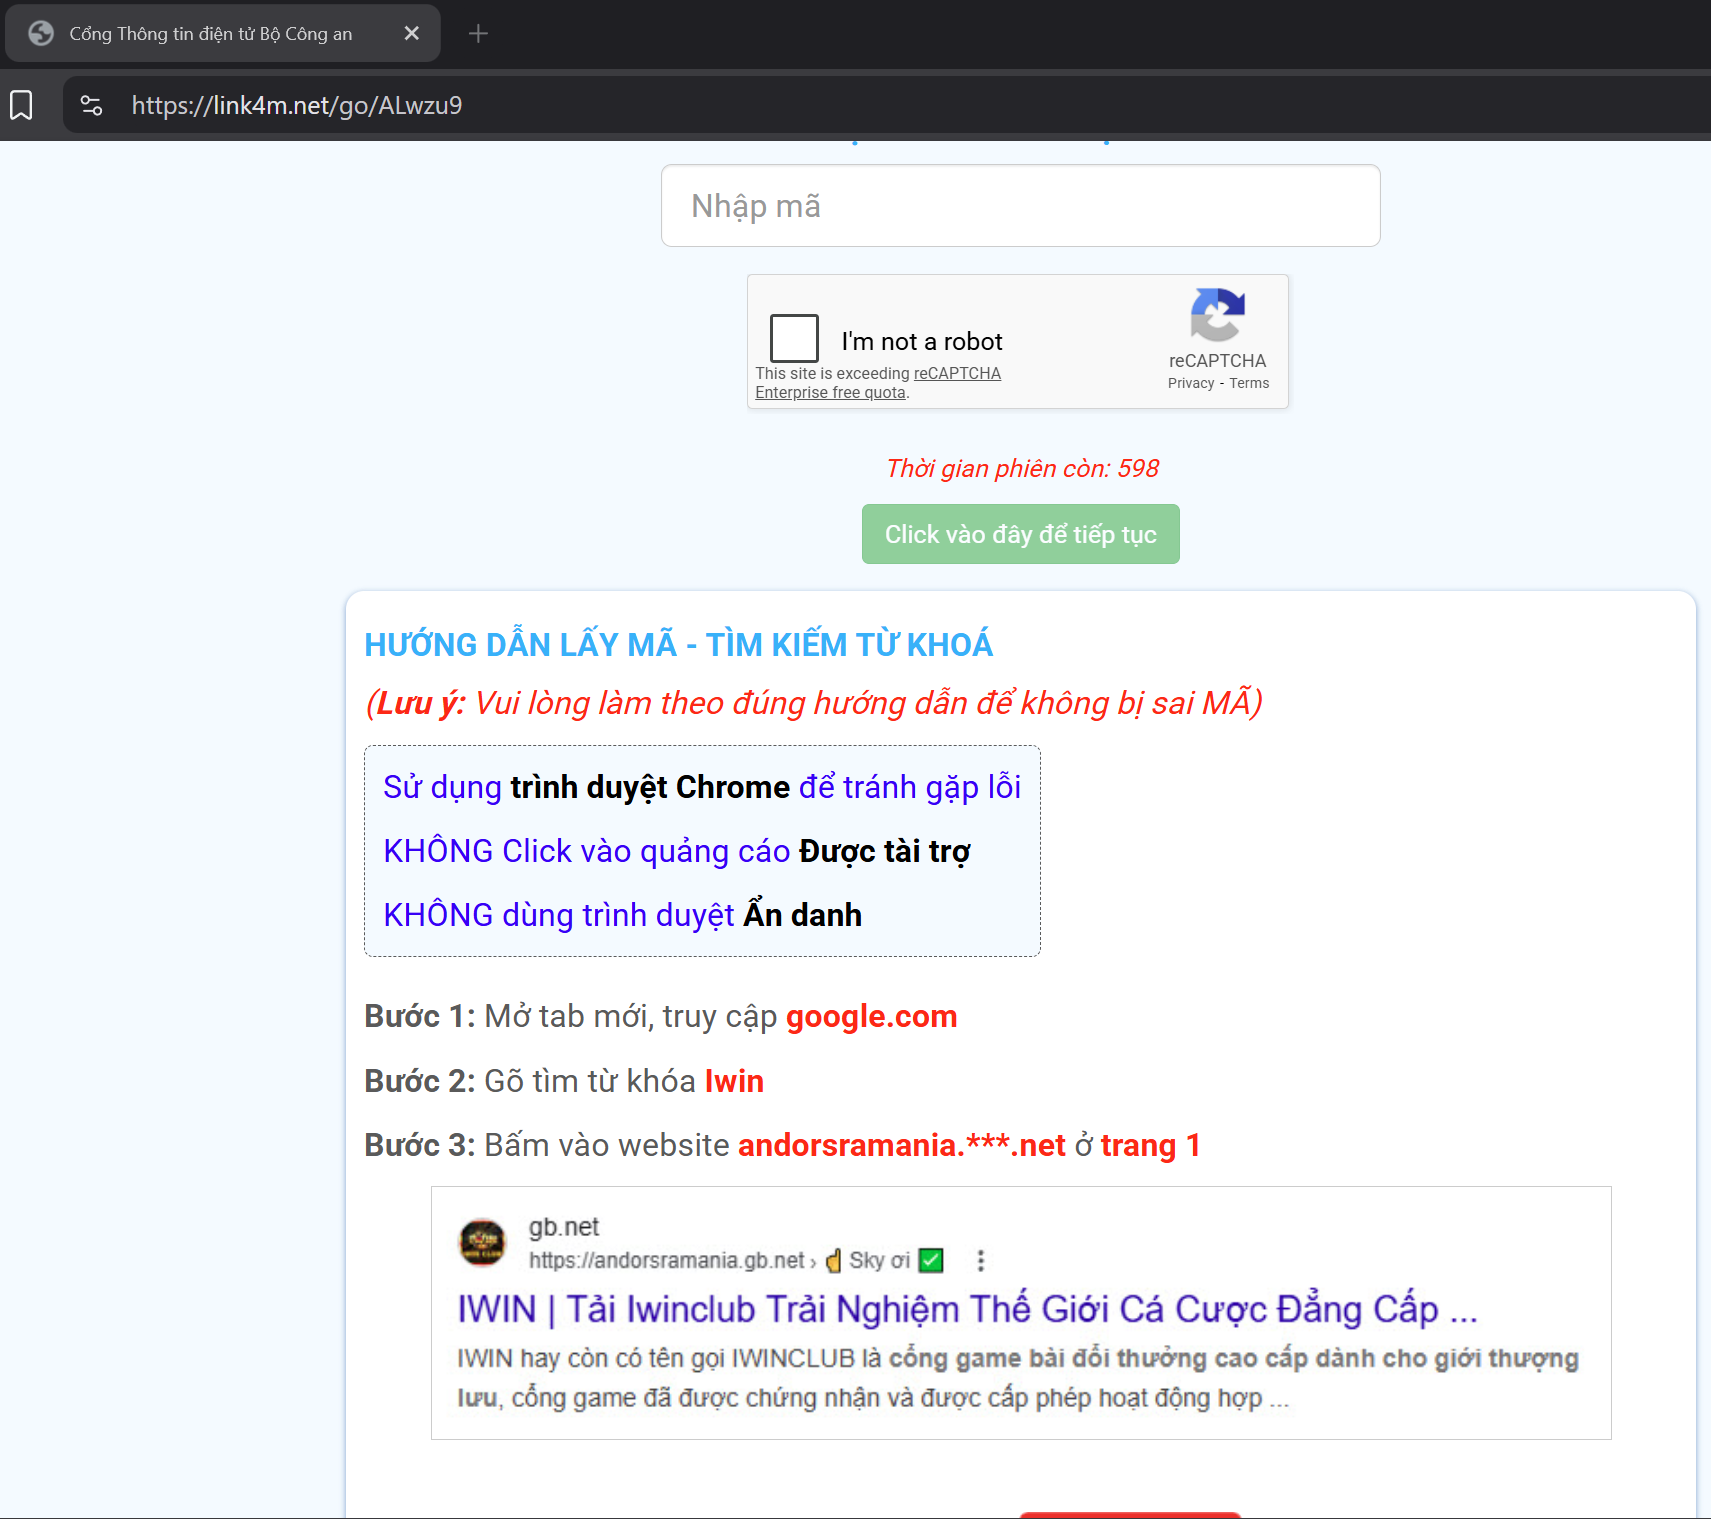Click the IWIN Tải Iwinclub search result title
The width and height of the screenshot is (1711, 1519).
(967, 1309)
